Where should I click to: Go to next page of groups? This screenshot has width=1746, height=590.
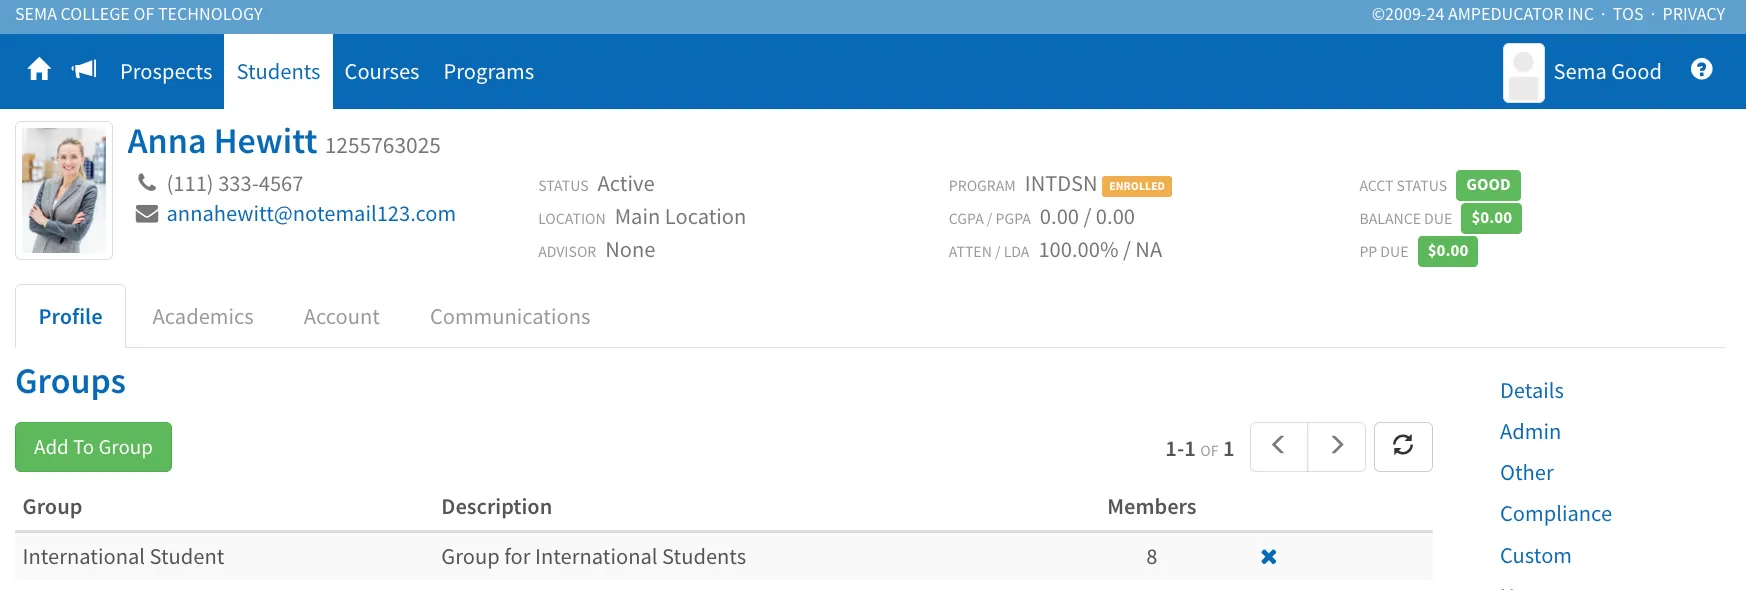[1337, 446]
